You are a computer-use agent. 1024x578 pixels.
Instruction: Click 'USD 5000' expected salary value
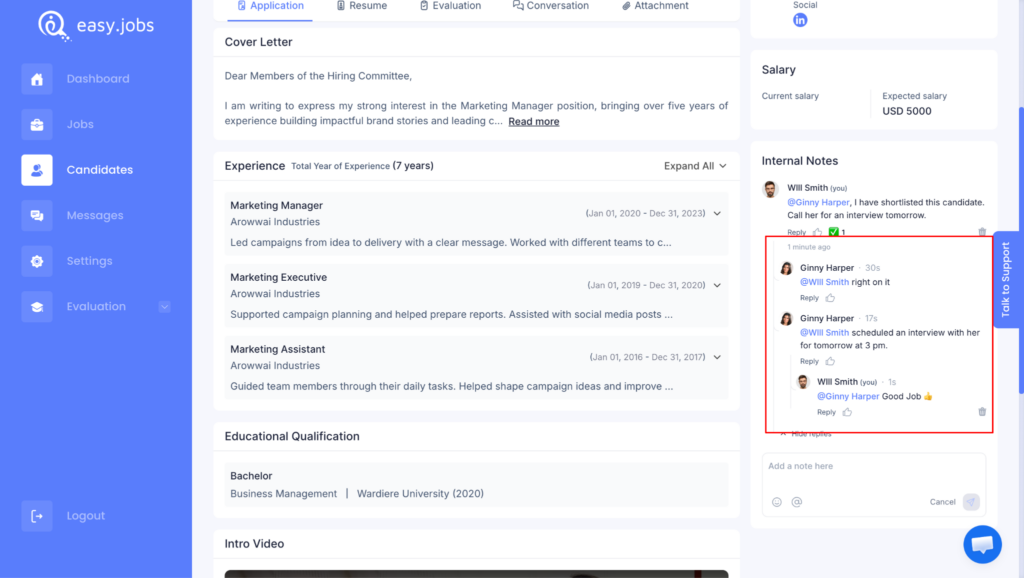906,111
